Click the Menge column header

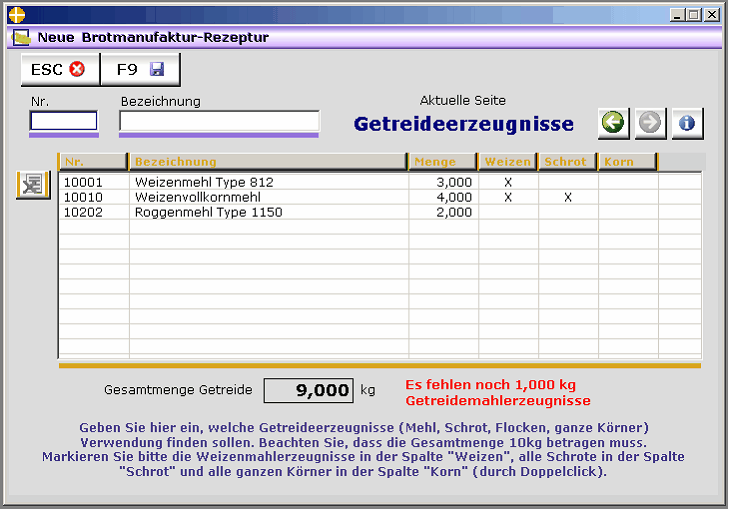[x=443, y=162]
